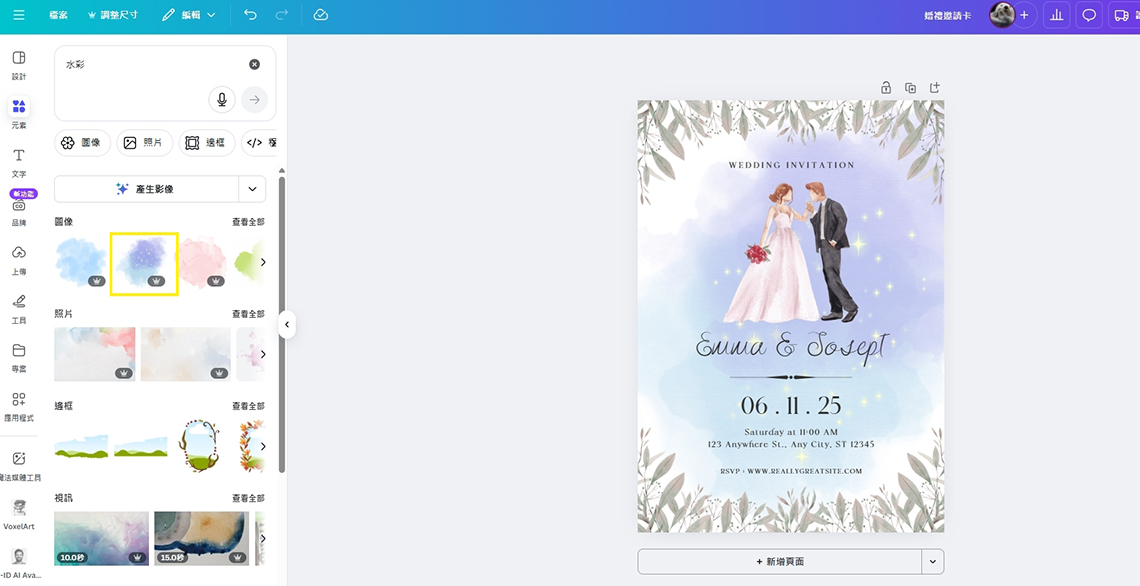Click the 新增頁面 add page button
Screen dimensions: 1140x586
[779, 561]
